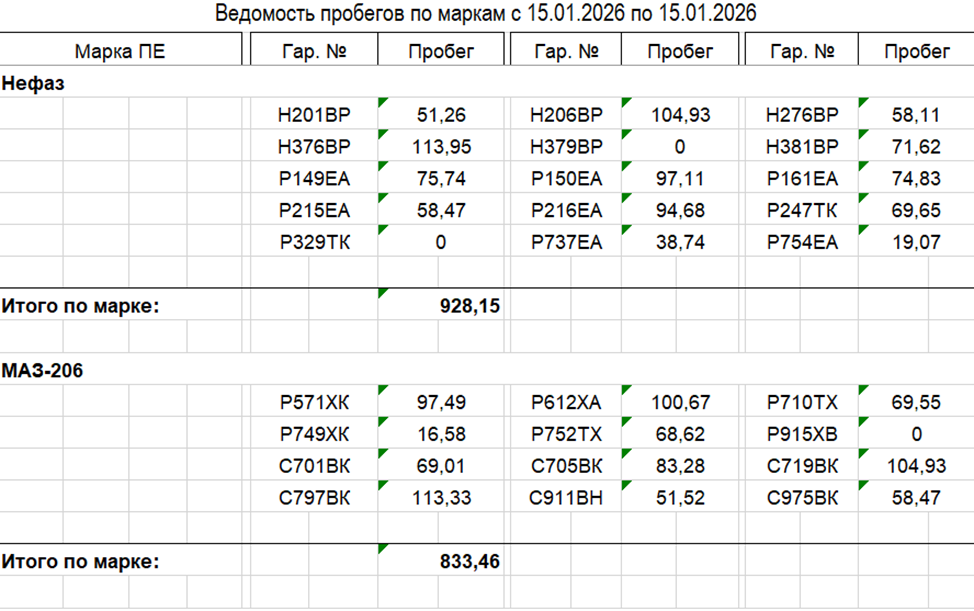Select garage number cell Р915ХВ

[802, 435]
